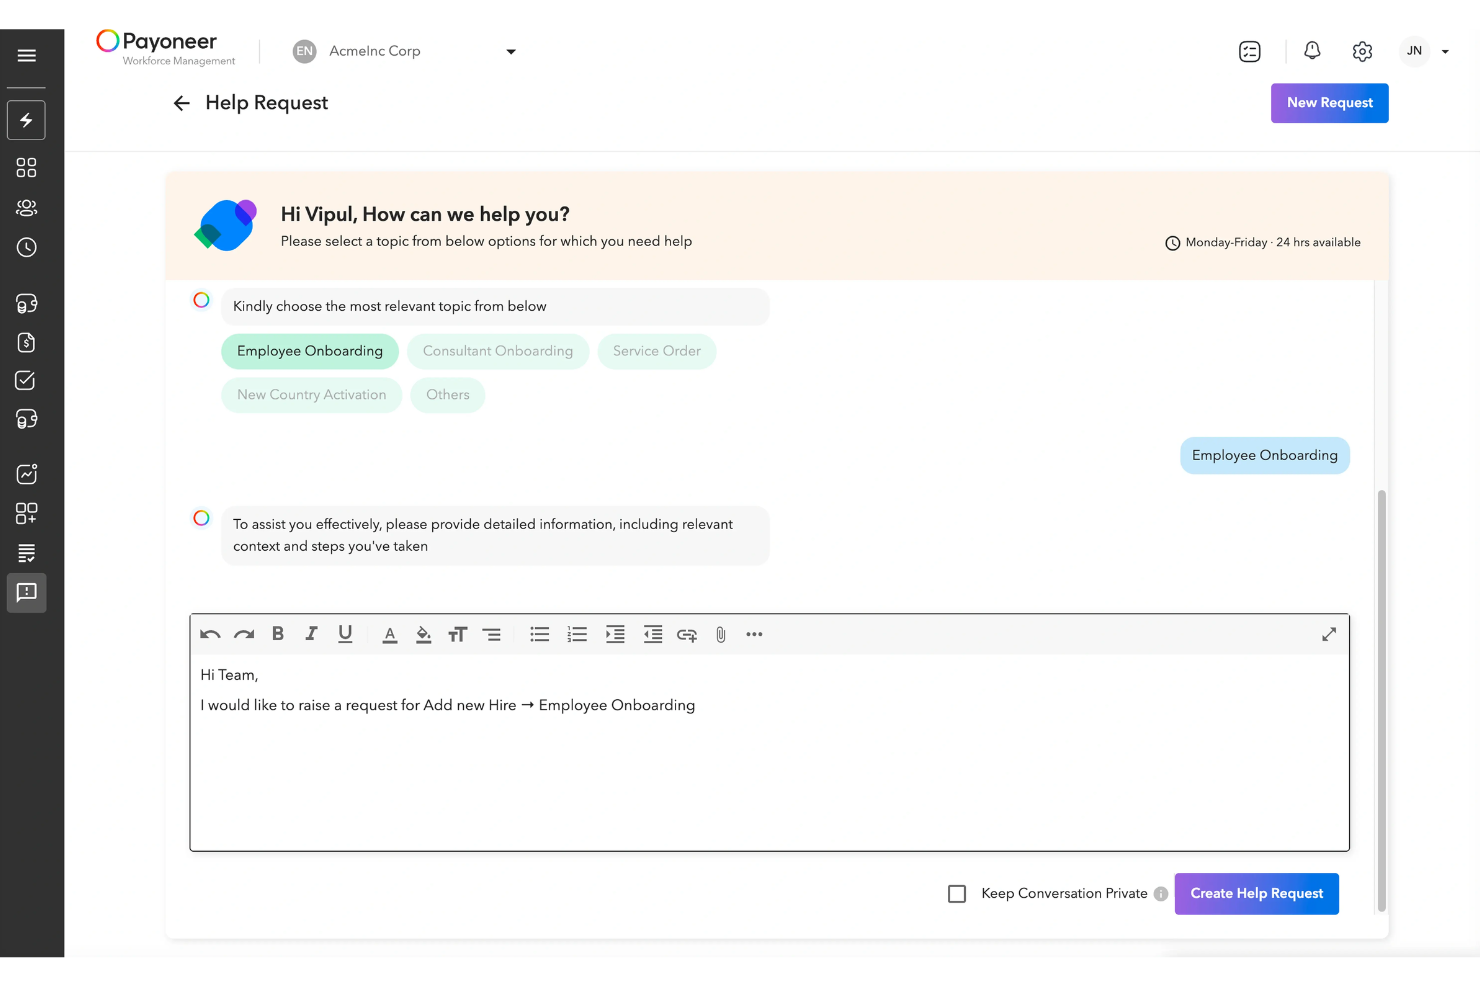The image size is (1480, 987).
Task: Click the EN company avatar badge
Action: tap(305, 51)
